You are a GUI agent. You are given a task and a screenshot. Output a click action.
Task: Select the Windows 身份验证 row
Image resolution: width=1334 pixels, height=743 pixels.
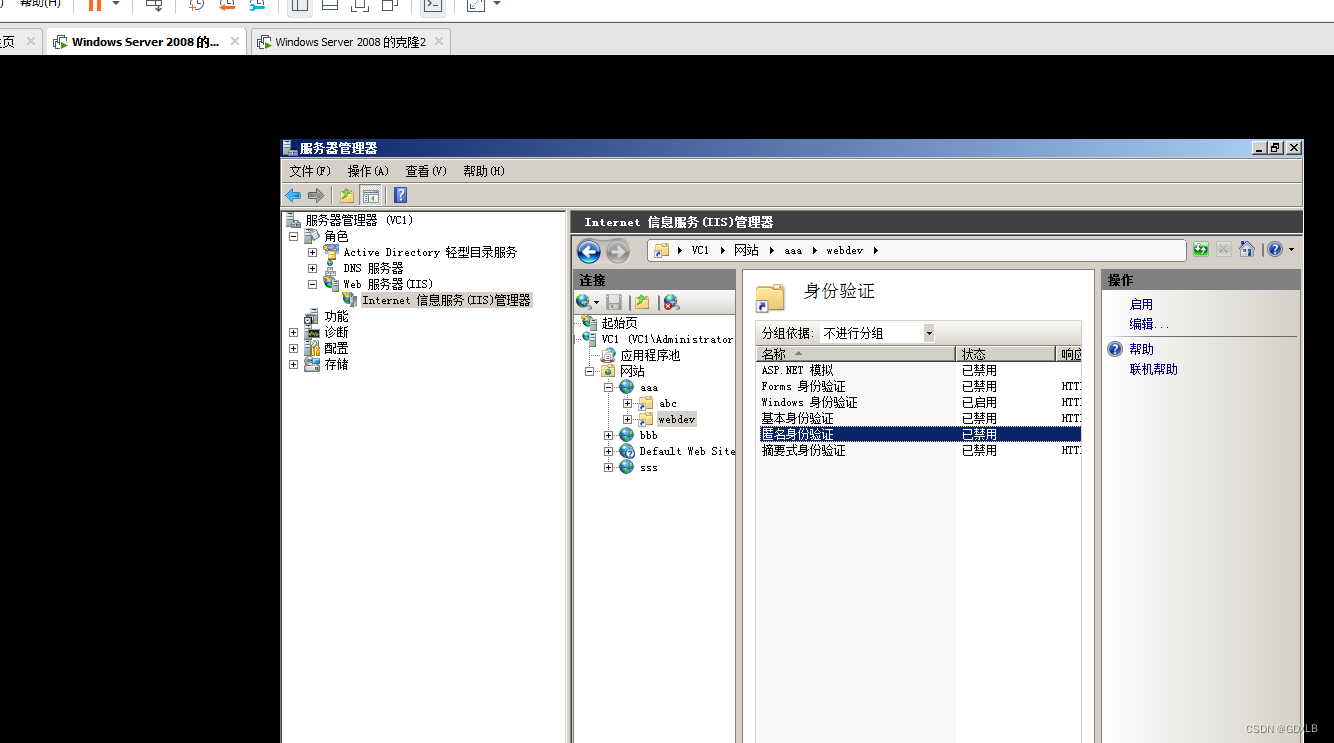[918, 402]
